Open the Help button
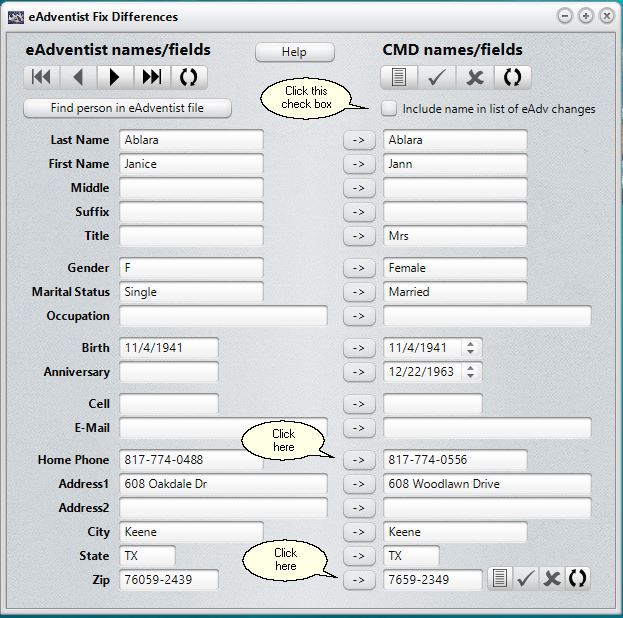Image resolution: width=623 pixels, height=618 pixels. point(295,52)
